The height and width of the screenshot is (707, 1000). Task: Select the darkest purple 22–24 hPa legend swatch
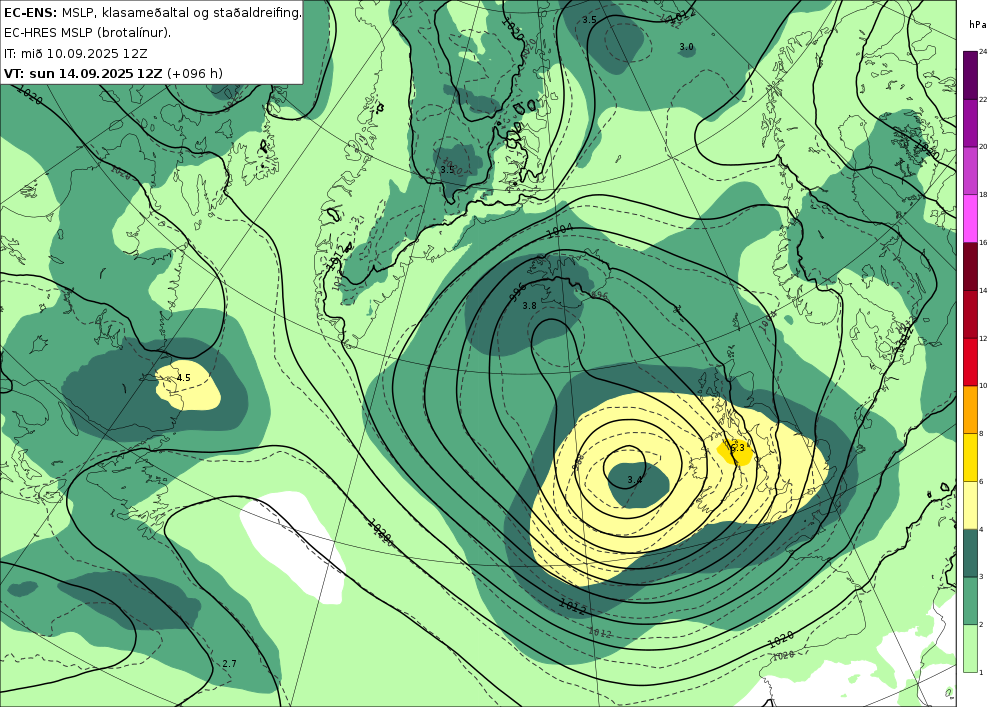971,74
